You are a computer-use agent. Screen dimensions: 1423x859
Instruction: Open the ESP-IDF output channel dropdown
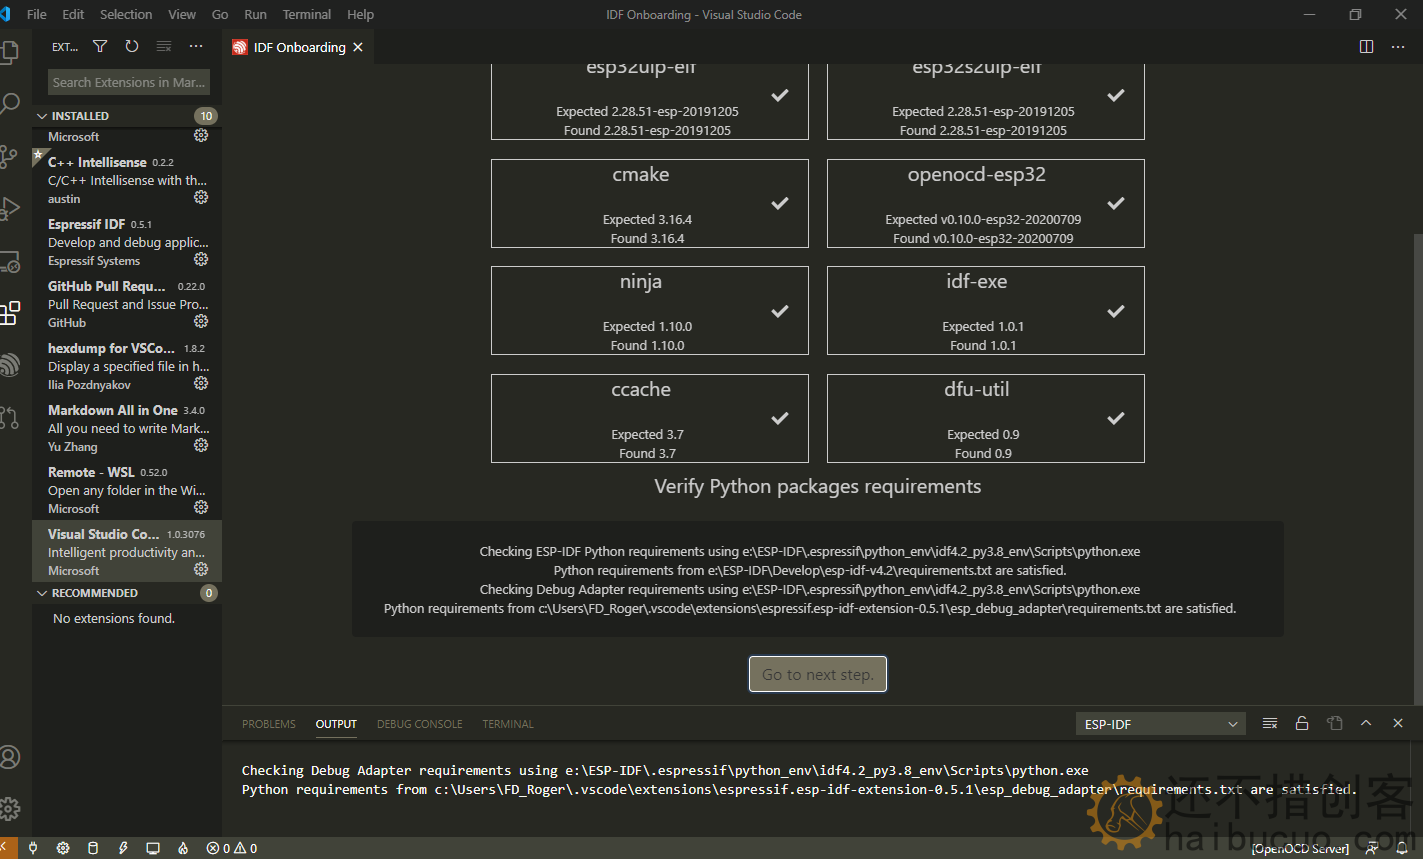point(1160,724)
